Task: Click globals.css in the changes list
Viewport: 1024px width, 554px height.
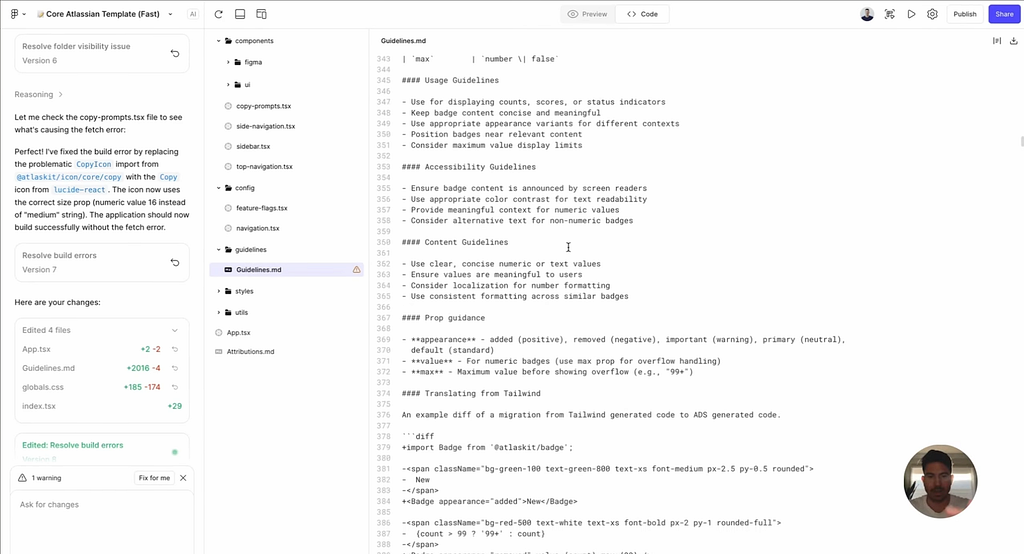Action: [x=42, y=387]
